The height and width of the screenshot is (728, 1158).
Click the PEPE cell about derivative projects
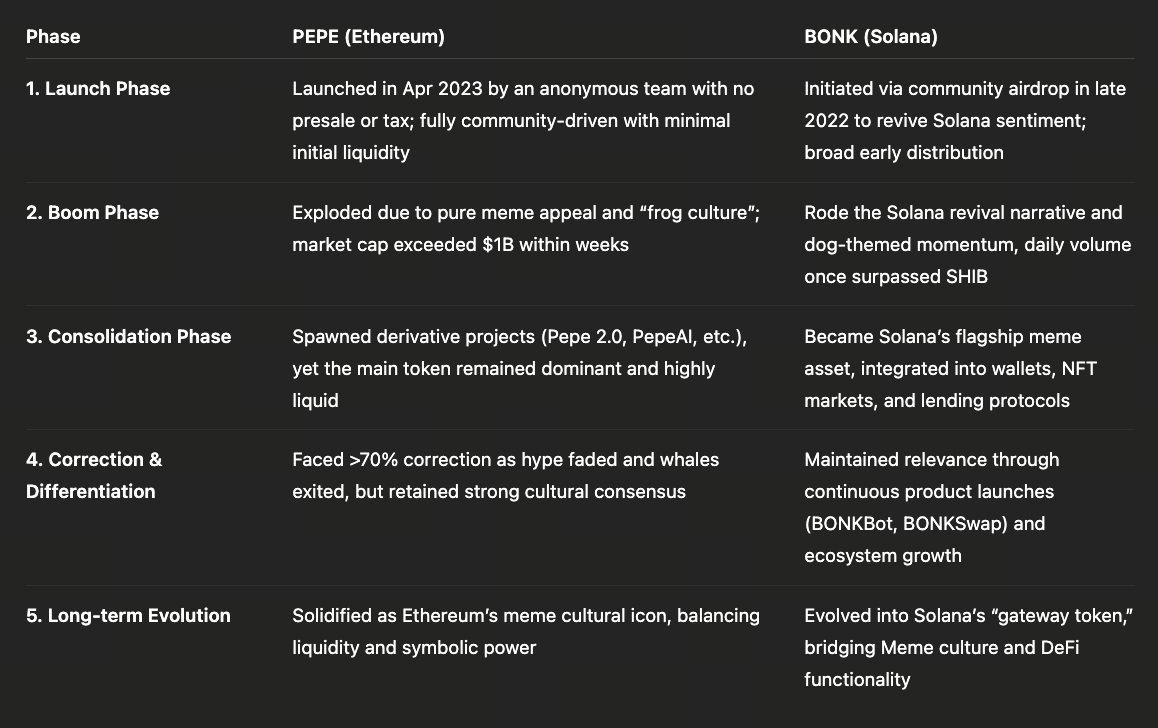tap(519, 368)
